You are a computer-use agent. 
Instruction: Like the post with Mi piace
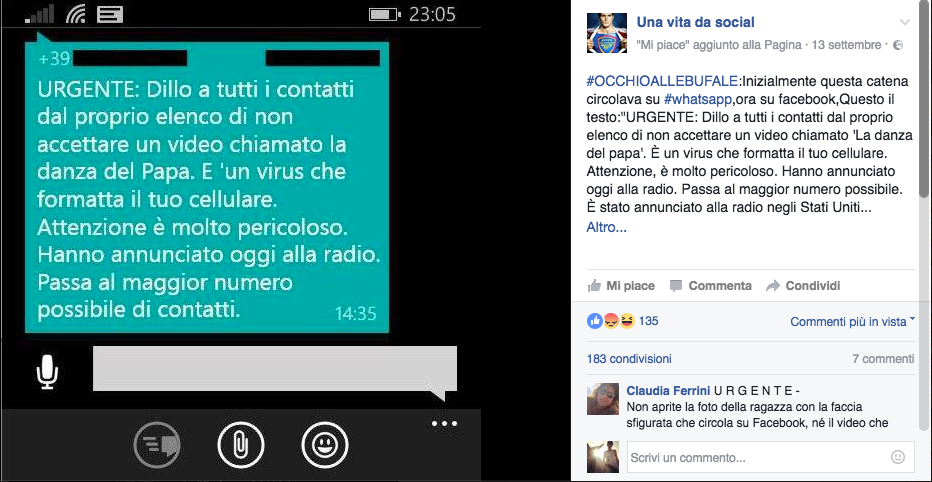(621, 286)
